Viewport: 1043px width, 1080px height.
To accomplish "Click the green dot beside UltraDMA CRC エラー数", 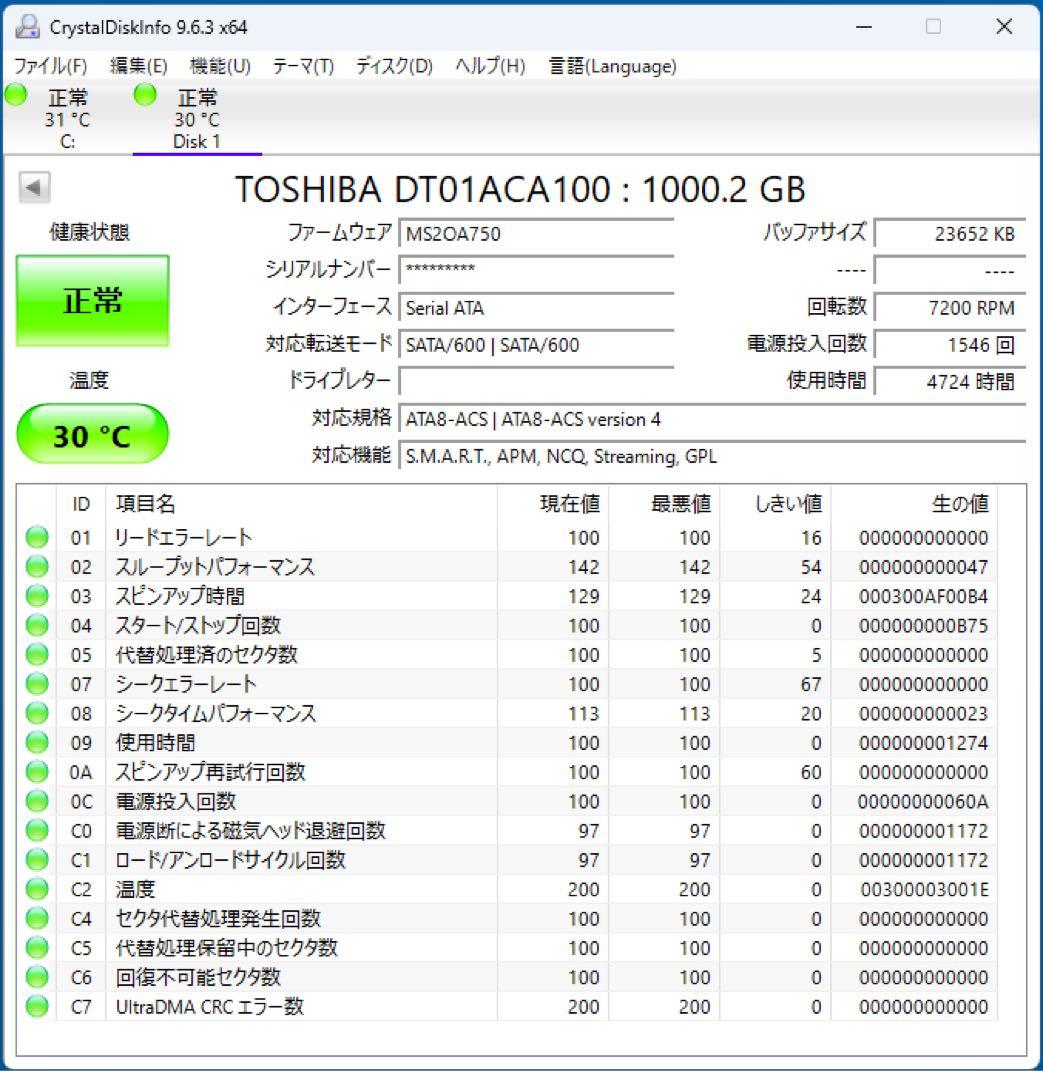I will point(36,1007).
